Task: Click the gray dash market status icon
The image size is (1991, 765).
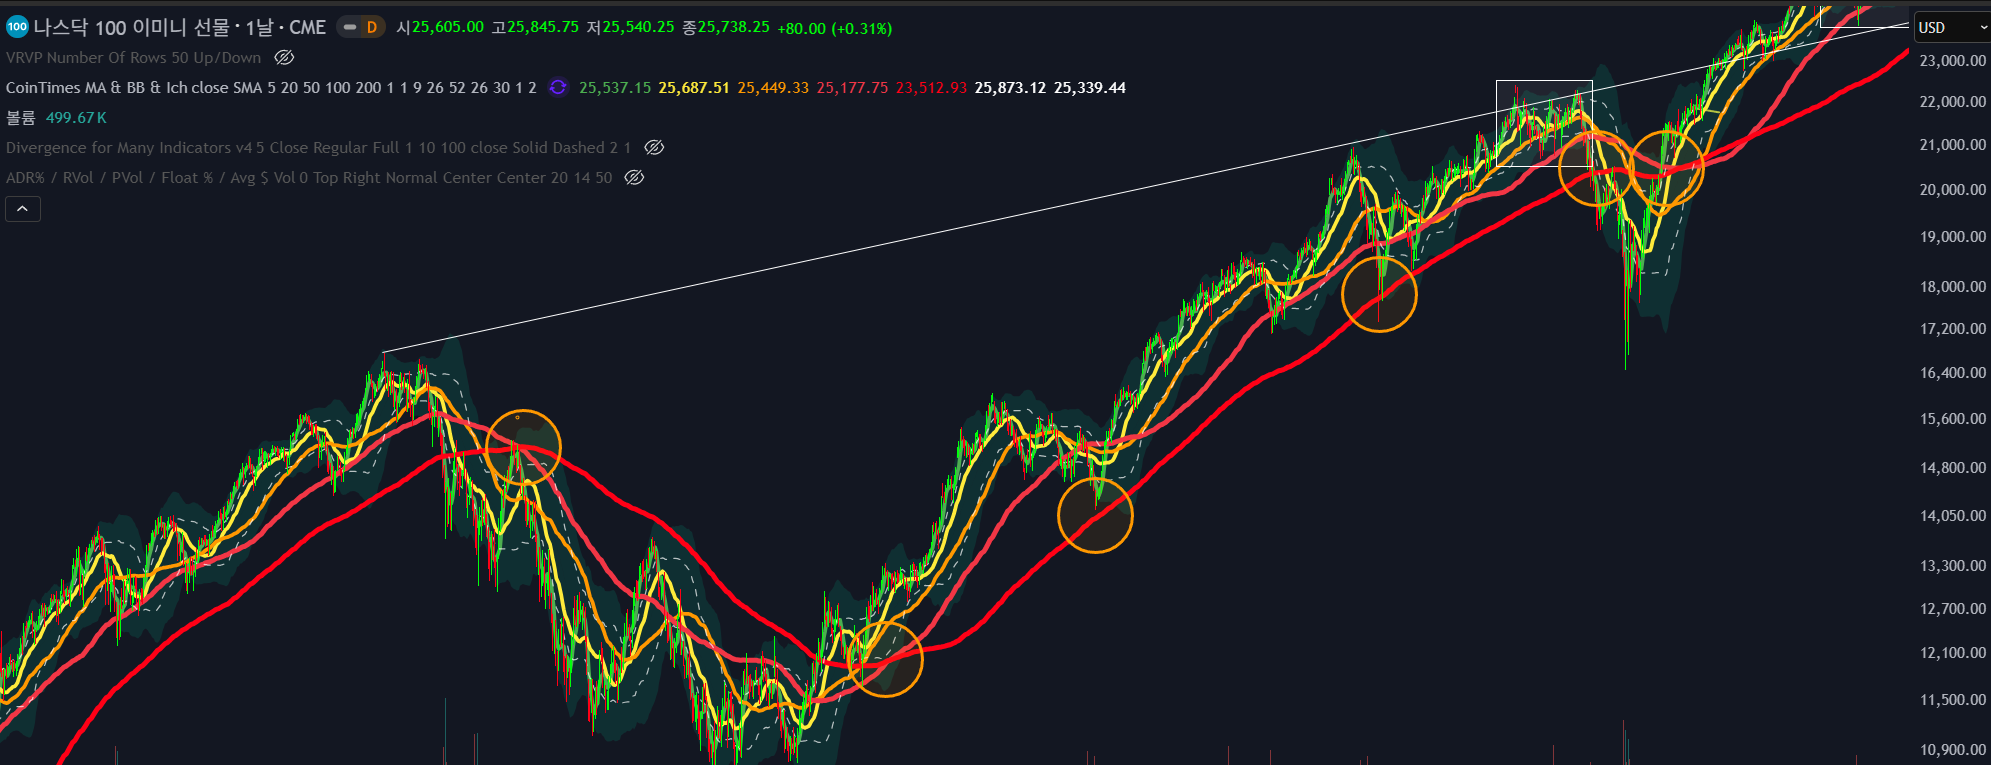Action: point(350,27)
